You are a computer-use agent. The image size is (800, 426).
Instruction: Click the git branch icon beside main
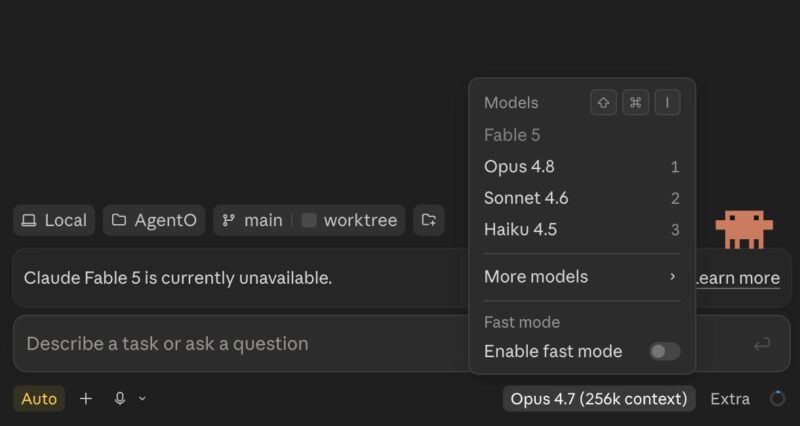tap(229, 220)
